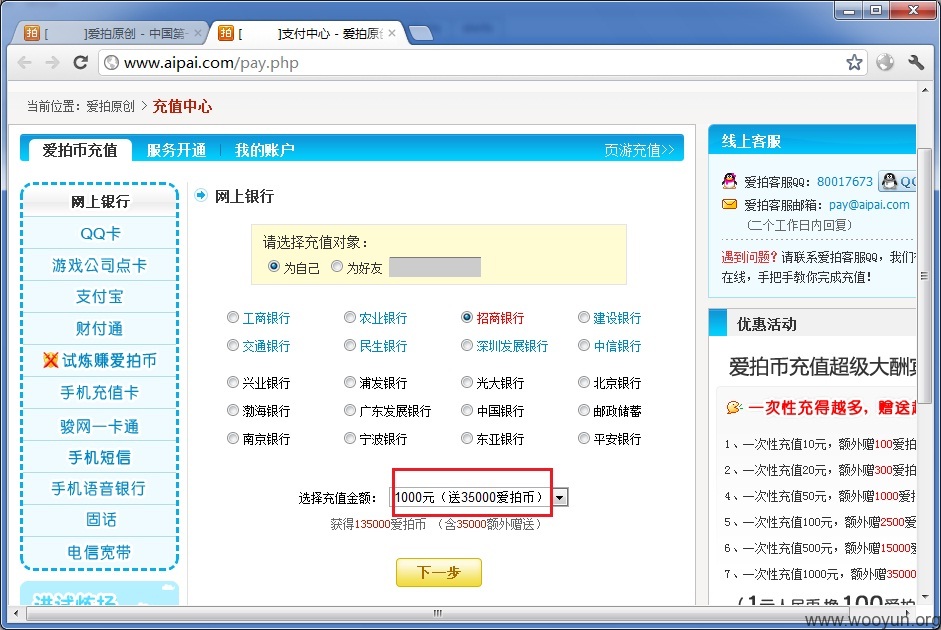Close the 支付中心 tab
This screenshot has height=630, width=941.
tap(392, 33)
